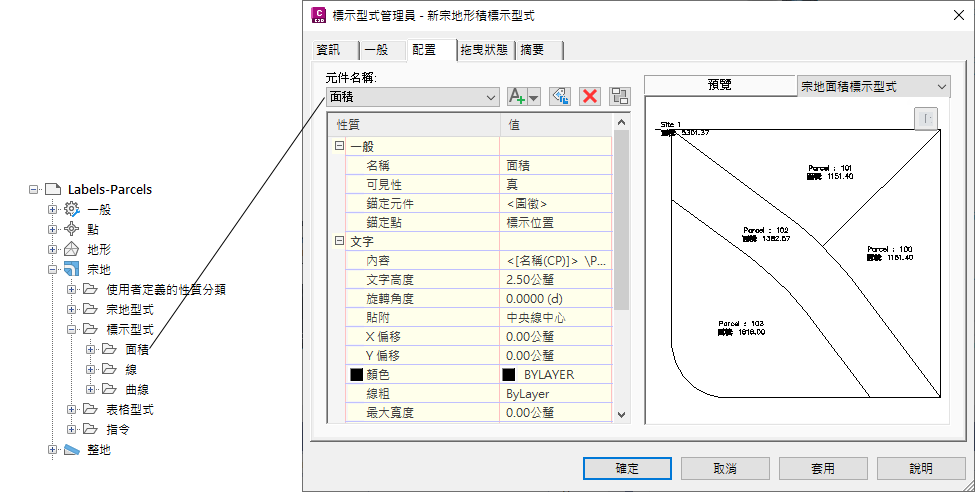Open help with 說明 button
Screen dimensions: 975x492
tap(921, 468)
